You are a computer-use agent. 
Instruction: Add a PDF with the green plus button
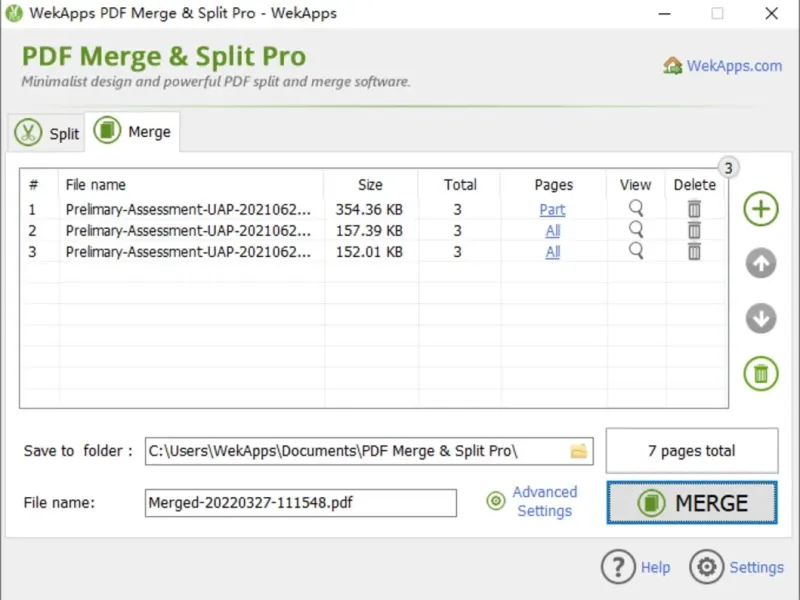pos(761,209)
